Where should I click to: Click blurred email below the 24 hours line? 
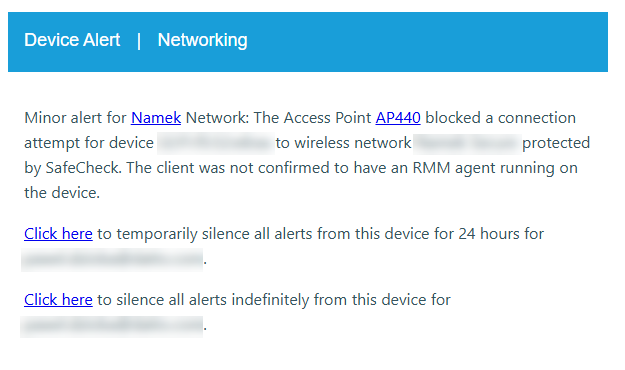[x=112, y=260]
